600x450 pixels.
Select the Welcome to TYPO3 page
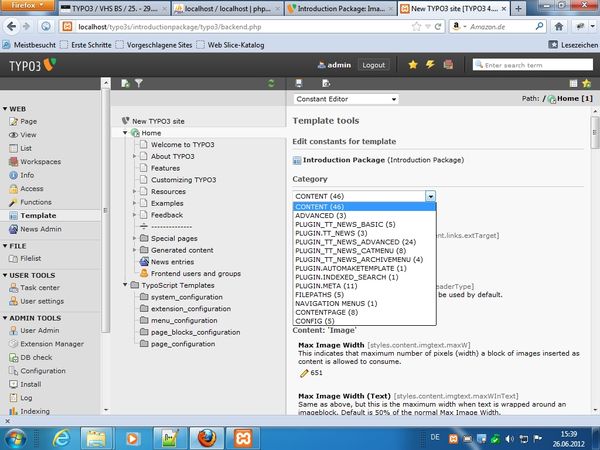183,145
